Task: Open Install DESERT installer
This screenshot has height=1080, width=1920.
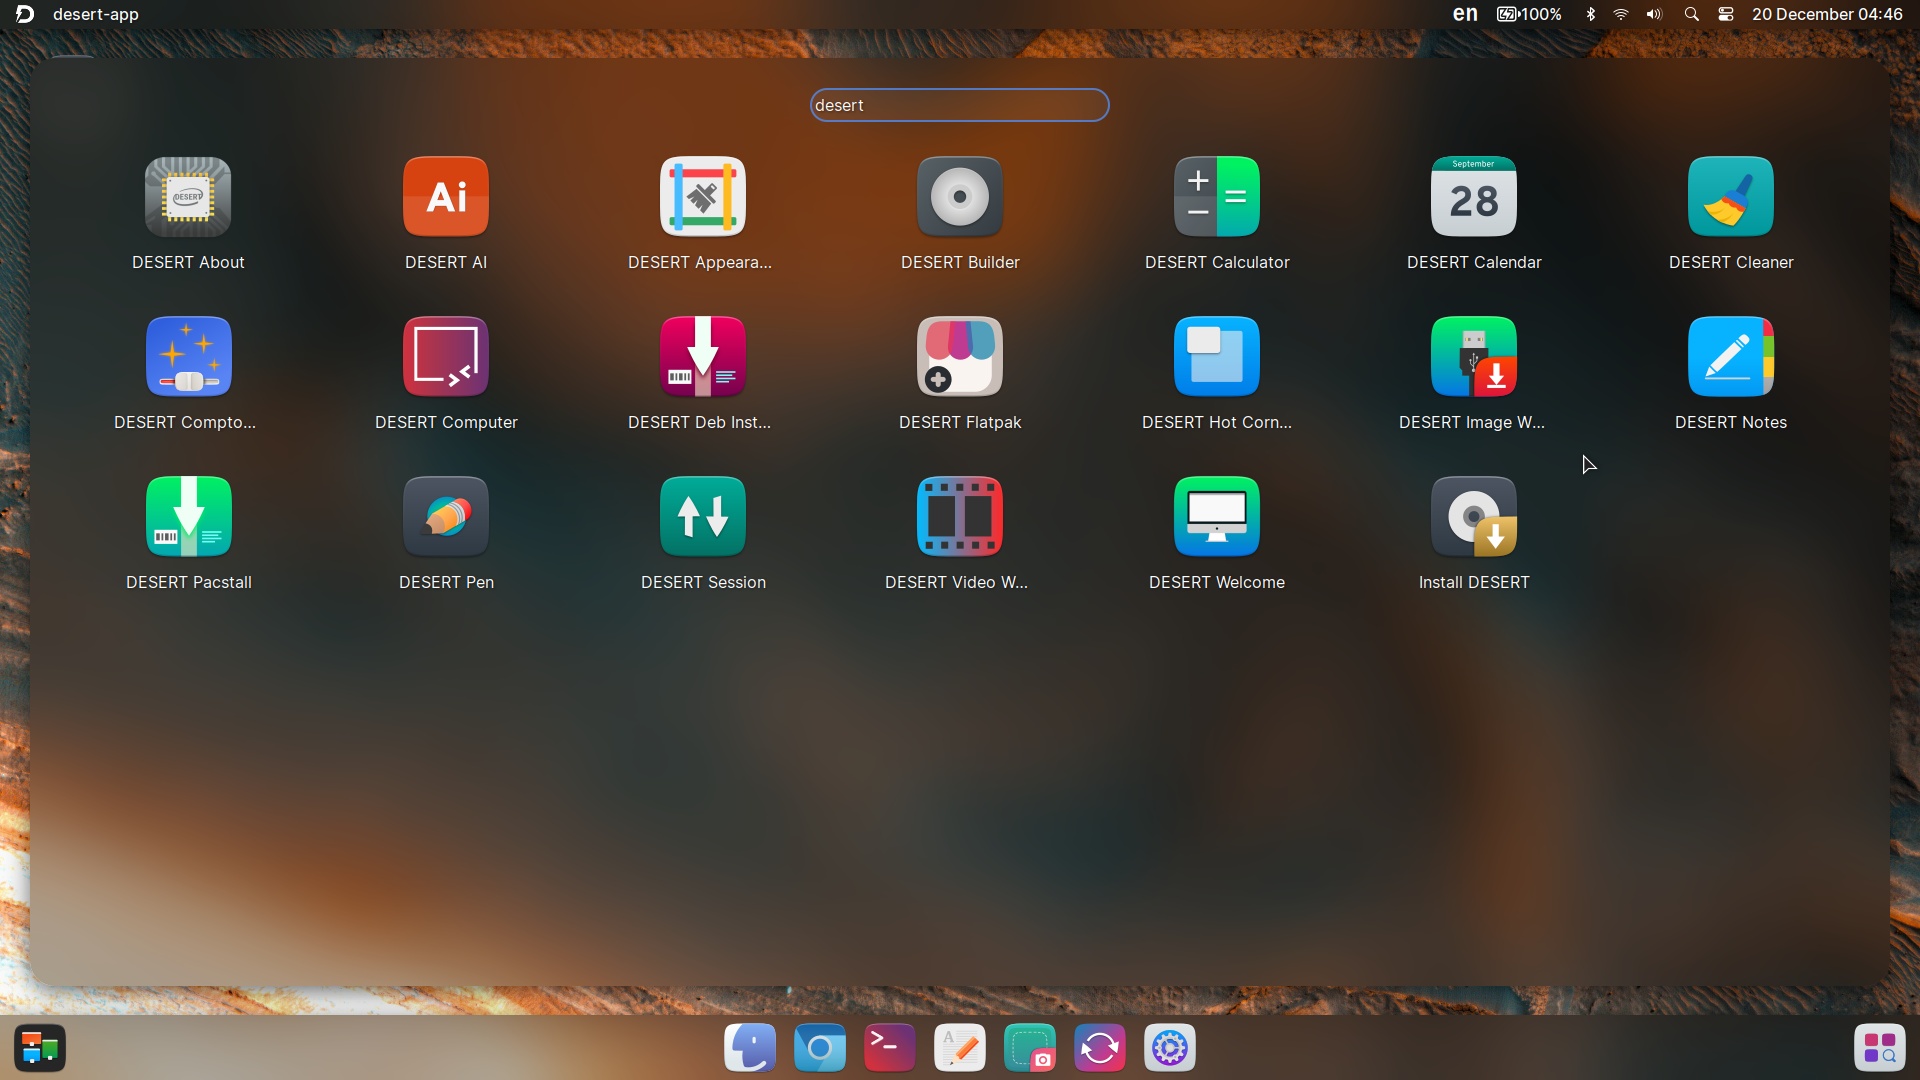Action: [1474, 517]
